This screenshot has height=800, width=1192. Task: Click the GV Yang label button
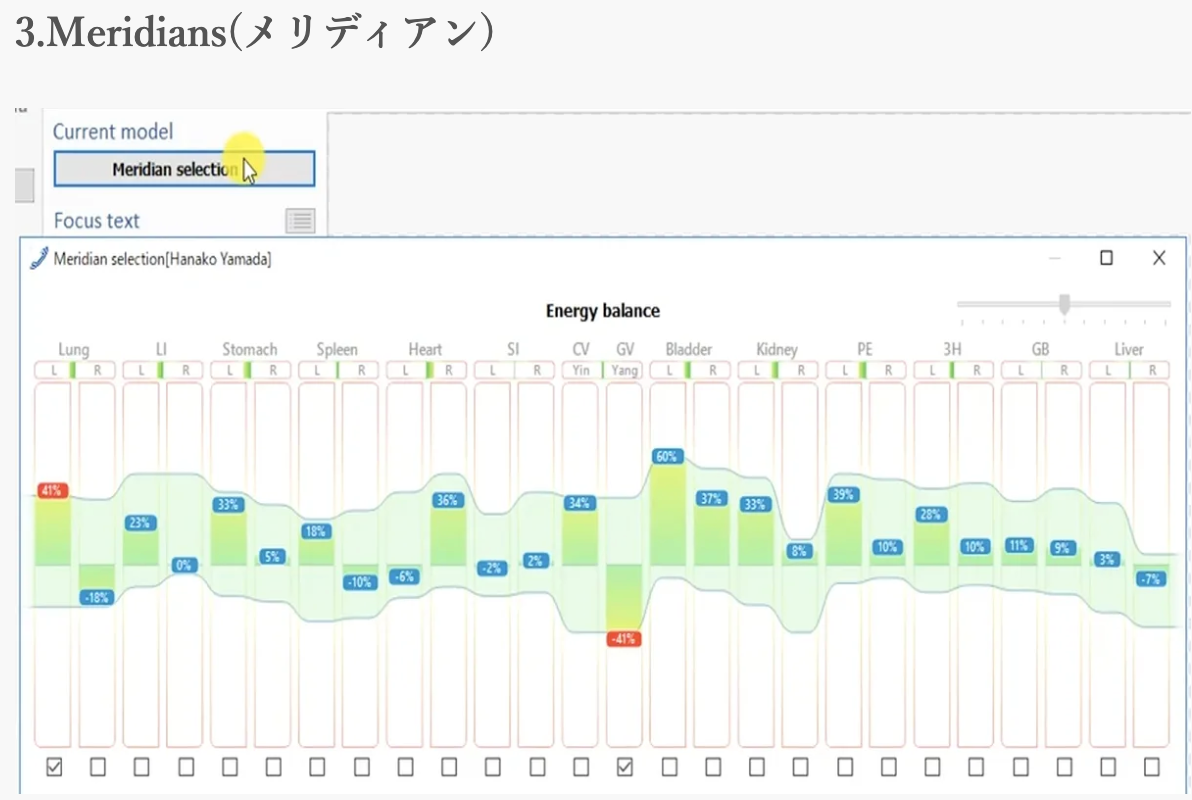click(625, 370)
